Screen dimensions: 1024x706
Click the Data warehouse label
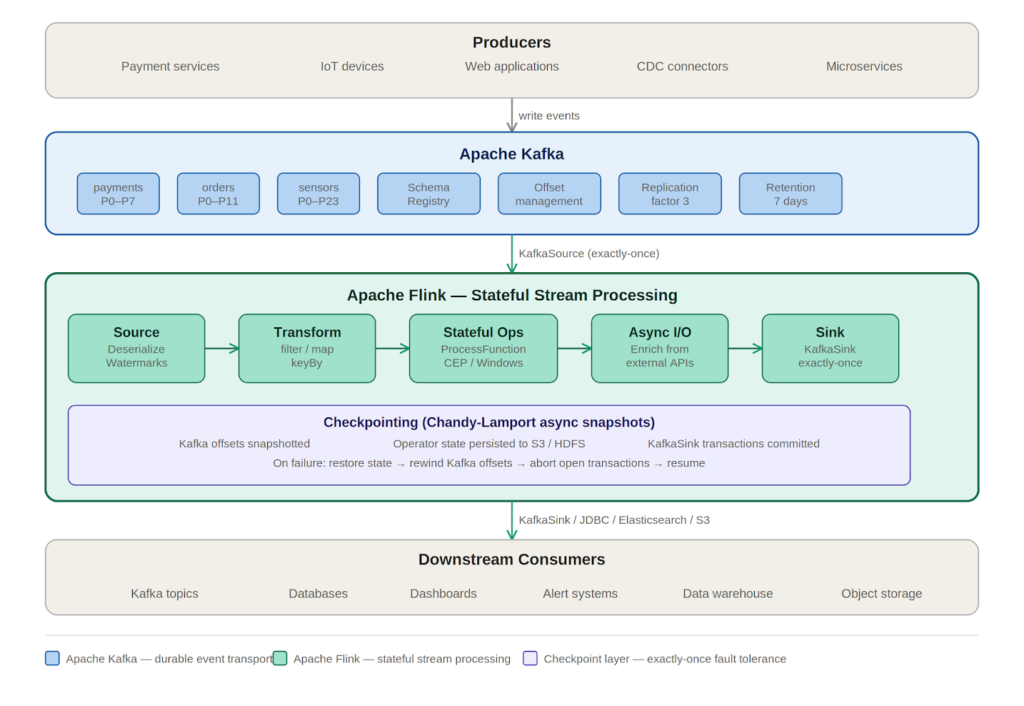(x=728, y=594)
